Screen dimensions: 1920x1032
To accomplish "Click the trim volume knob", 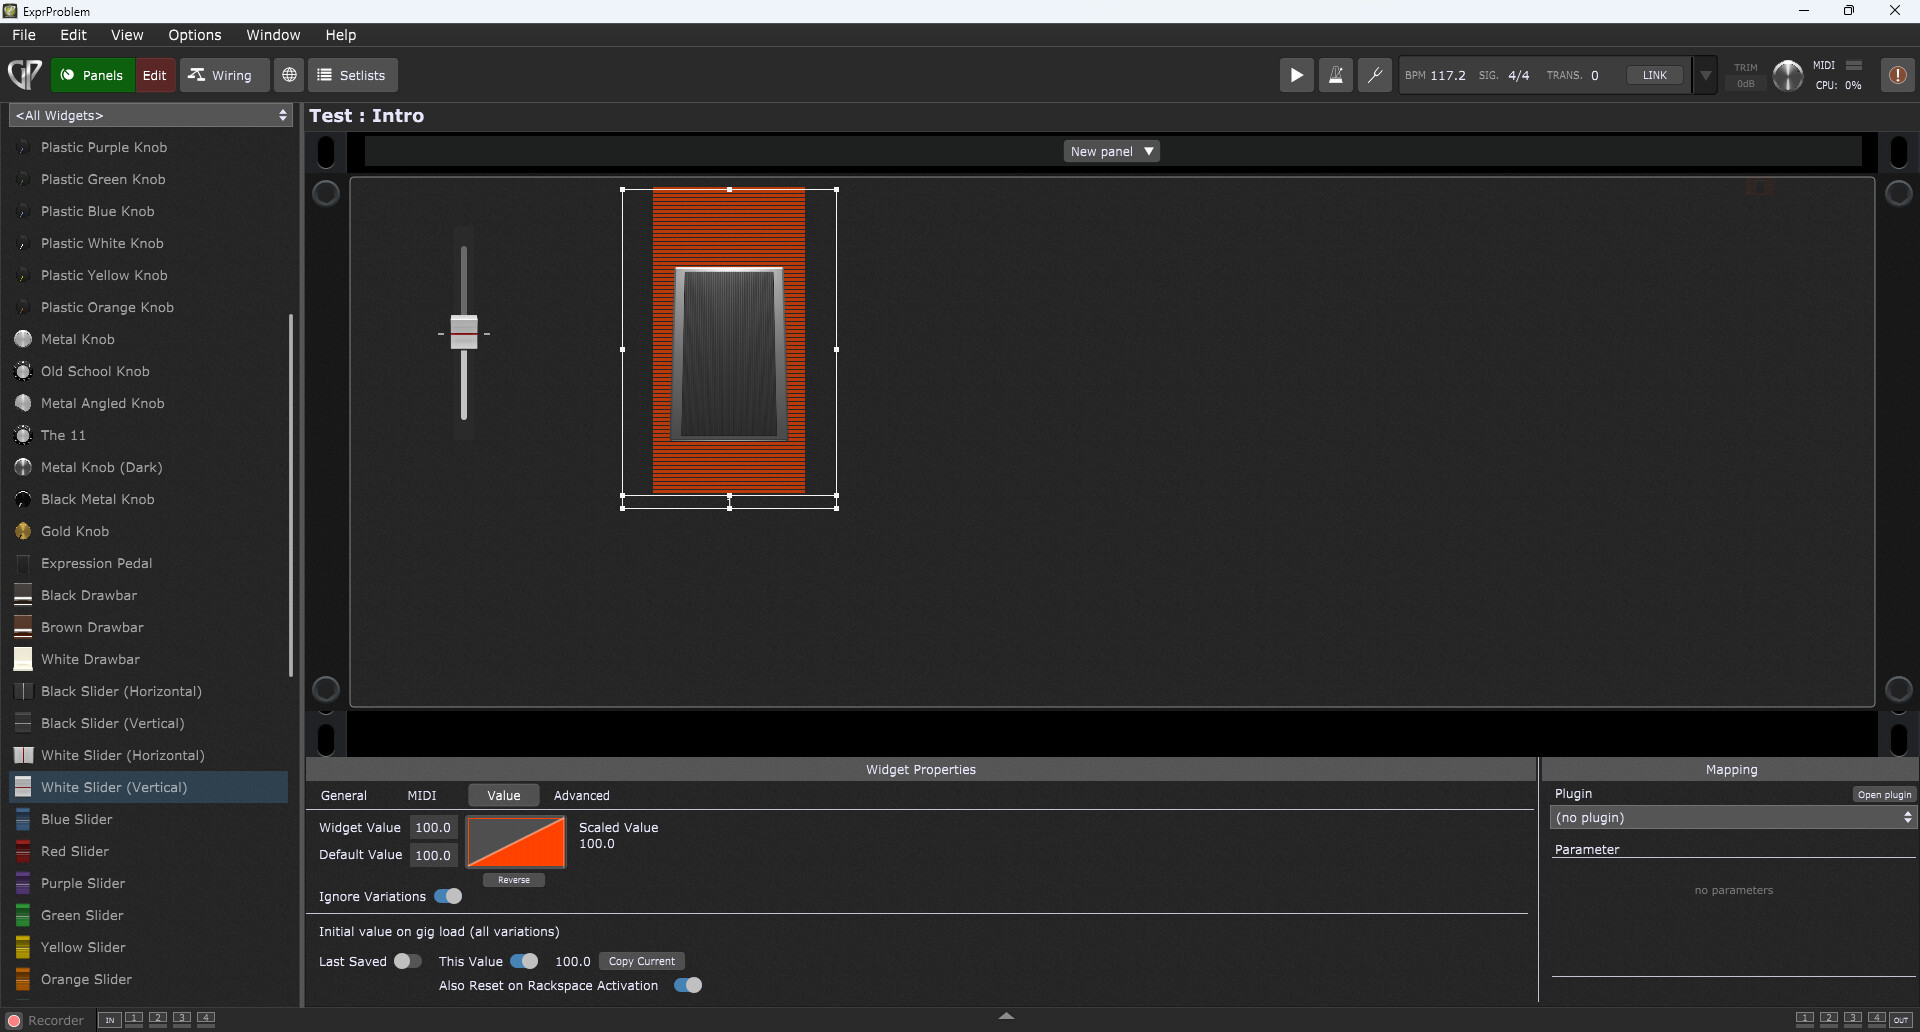I will [x=1787, y=75].
